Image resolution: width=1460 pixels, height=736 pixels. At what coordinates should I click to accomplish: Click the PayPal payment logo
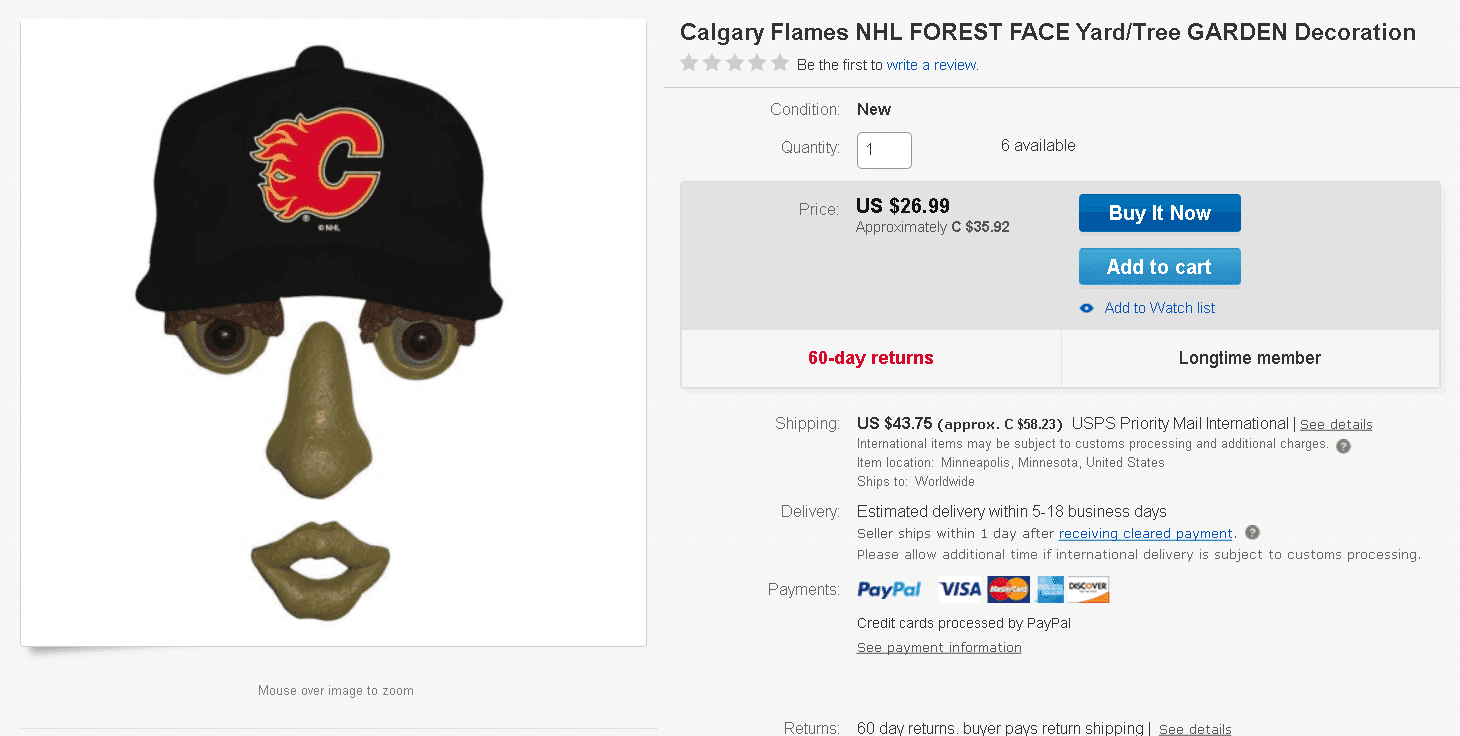pos(889,590)
